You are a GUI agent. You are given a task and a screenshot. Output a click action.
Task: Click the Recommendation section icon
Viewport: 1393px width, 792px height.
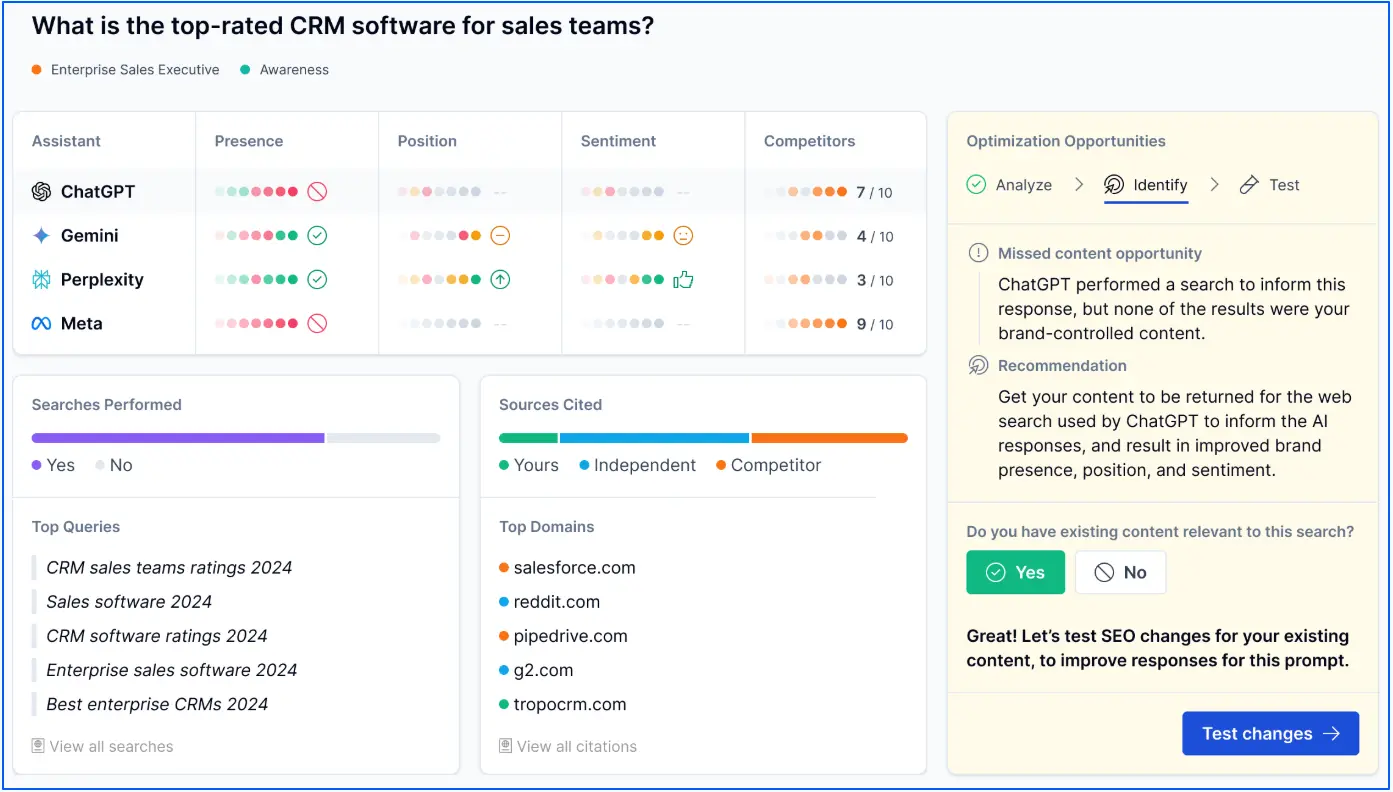(x=978, y=366)
